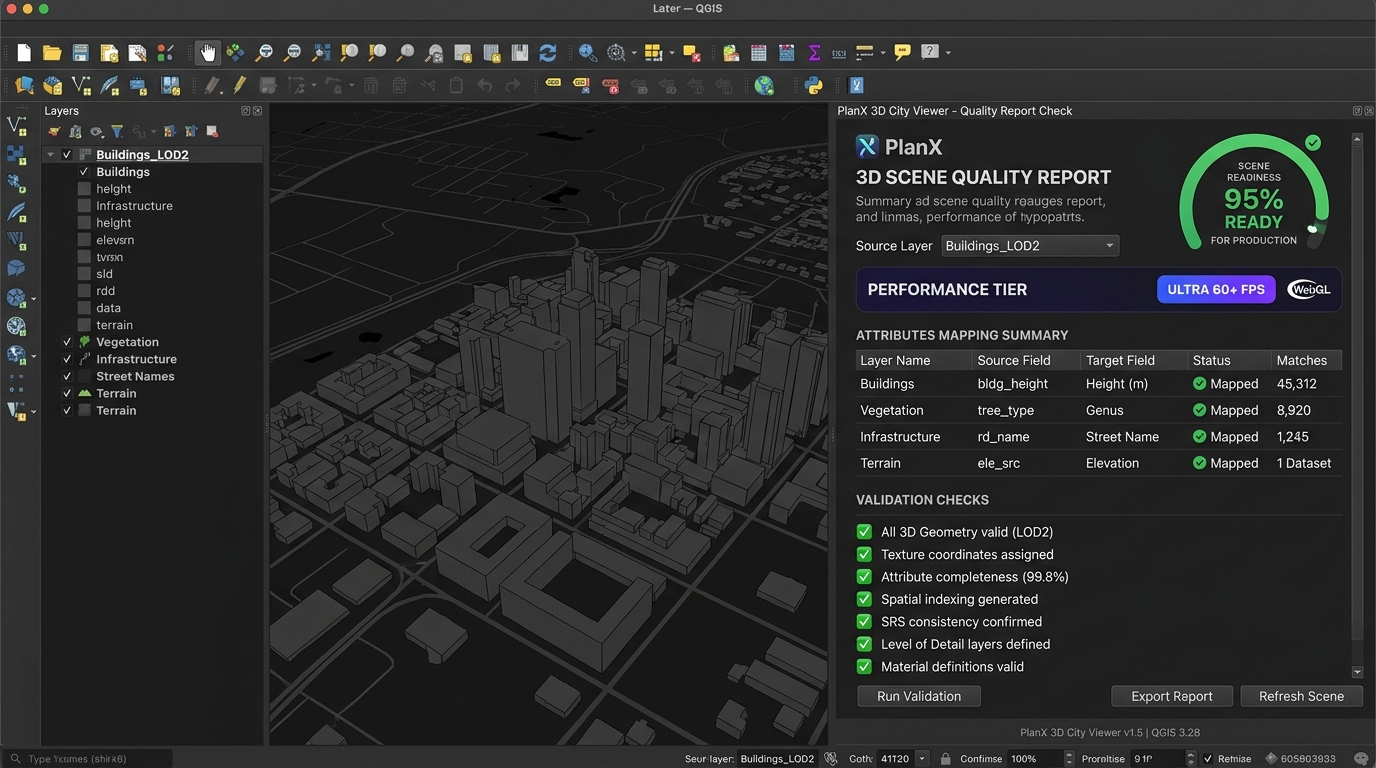The width and height of the screenshot is (1376, 768).
Task: Click the bldg_height source field cell
Action: (x=1013, y=384)
